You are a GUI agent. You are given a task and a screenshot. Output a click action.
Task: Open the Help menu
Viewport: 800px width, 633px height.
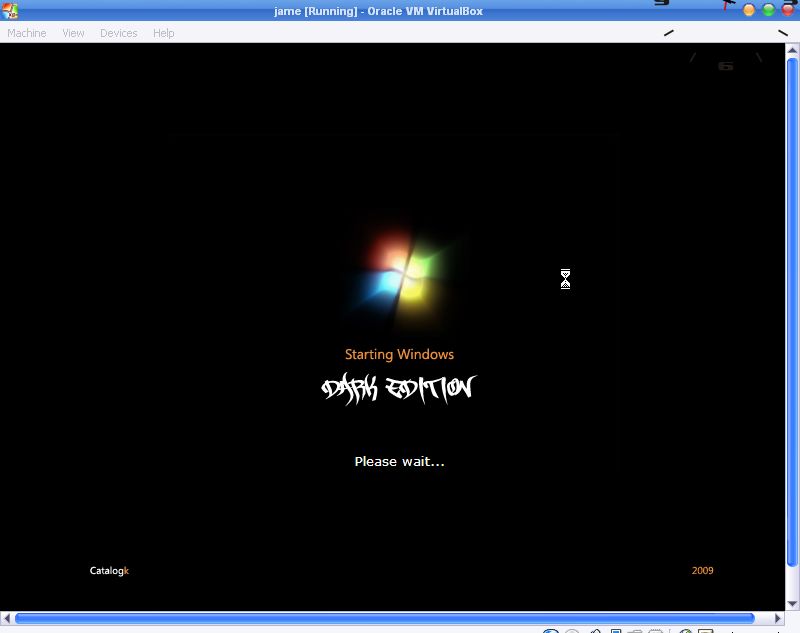coord(163,33)
